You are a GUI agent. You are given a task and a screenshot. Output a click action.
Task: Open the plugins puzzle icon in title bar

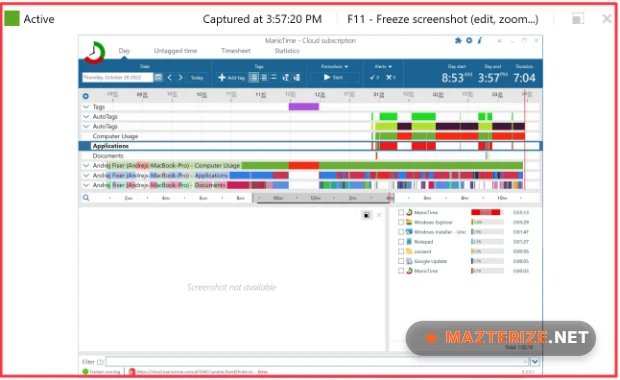click(x=458, y=40)
